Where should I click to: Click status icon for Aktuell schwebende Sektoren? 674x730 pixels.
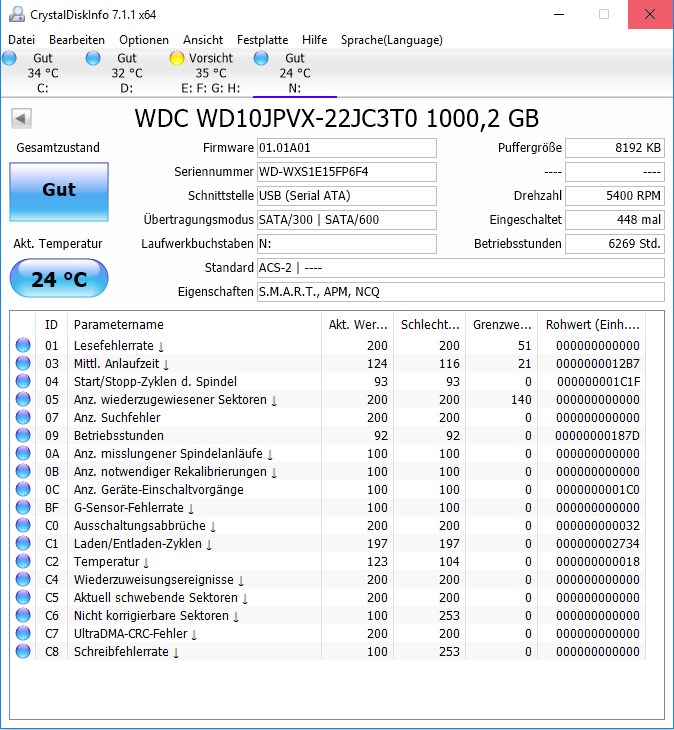tap(23, 597)
